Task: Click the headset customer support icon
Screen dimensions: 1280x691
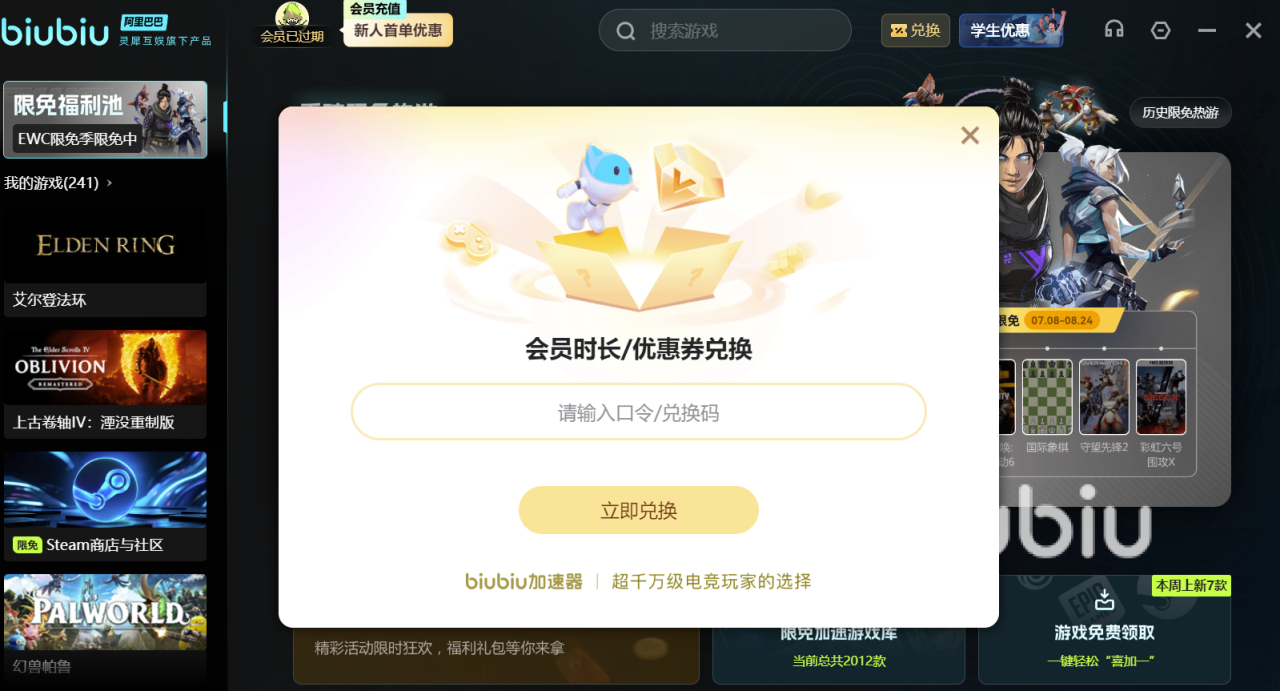Action: pyautogui.click(x=1114, y=30)
